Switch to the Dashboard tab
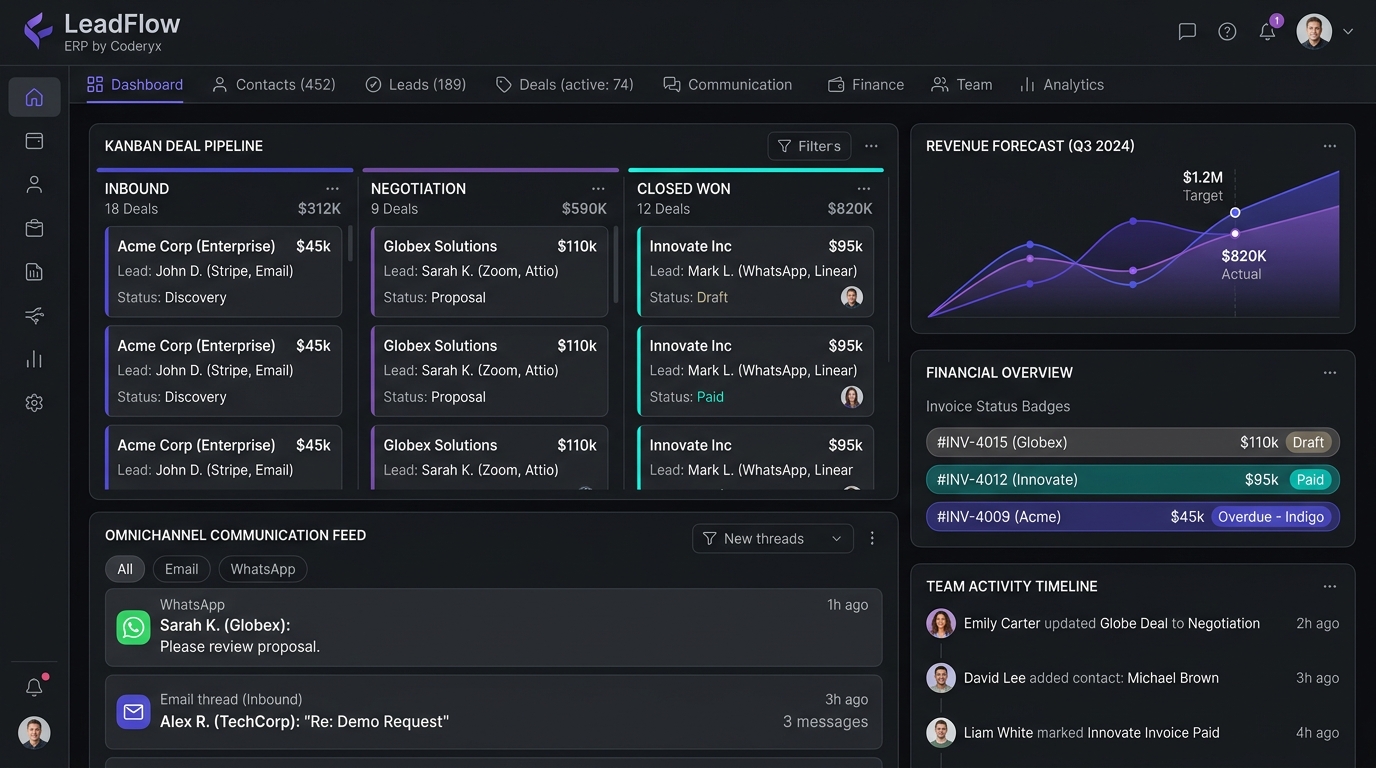Screen dimensions: 1376x768 (135, 85)
